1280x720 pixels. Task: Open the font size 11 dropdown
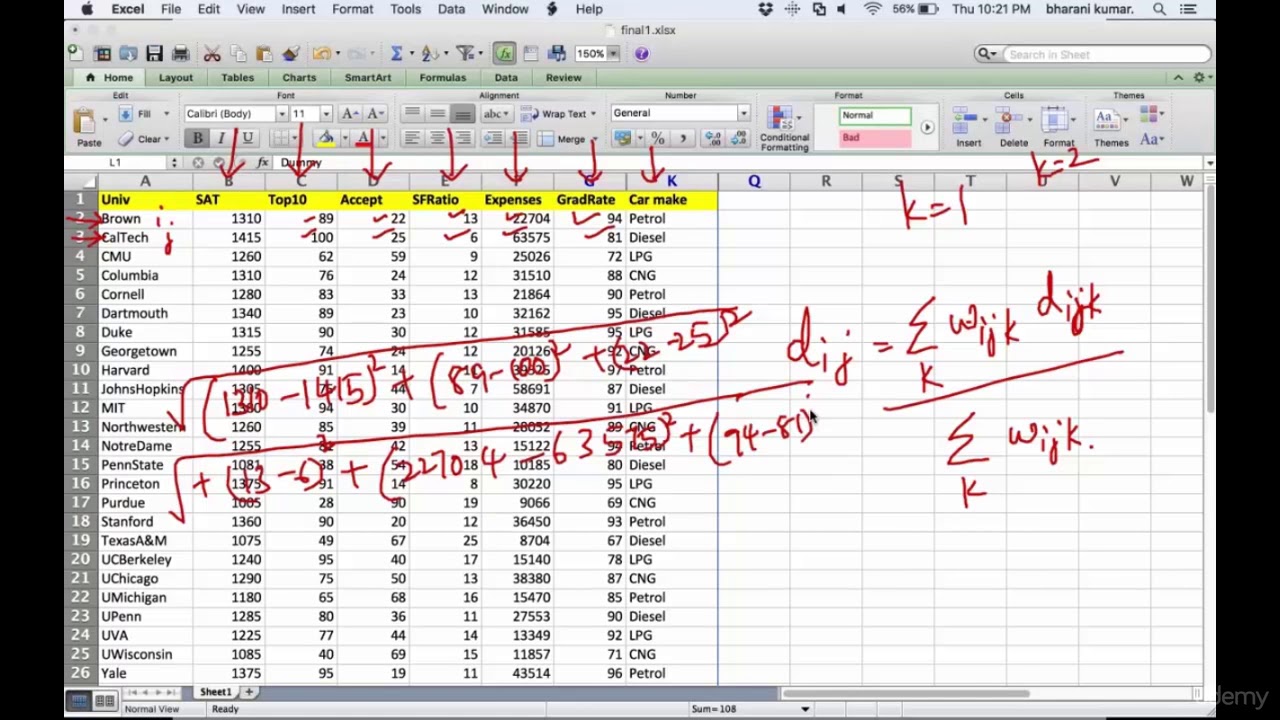(x=325, y=114)
